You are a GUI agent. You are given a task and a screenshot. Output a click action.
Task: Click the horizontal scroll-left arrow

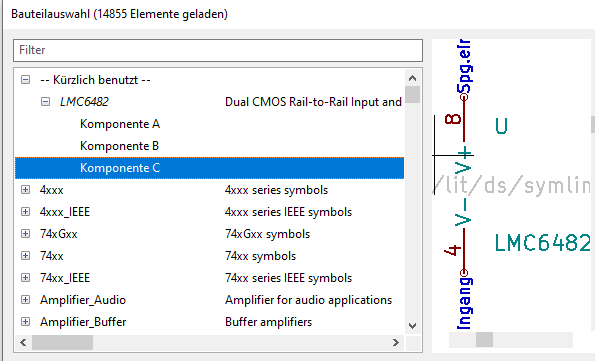(x=23, y=342)
